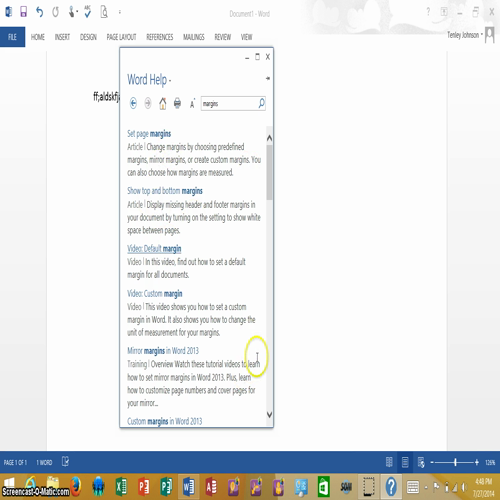Click PAGE 1 OF 1 in status bar
Screen dimensions: 500x500
15,462
